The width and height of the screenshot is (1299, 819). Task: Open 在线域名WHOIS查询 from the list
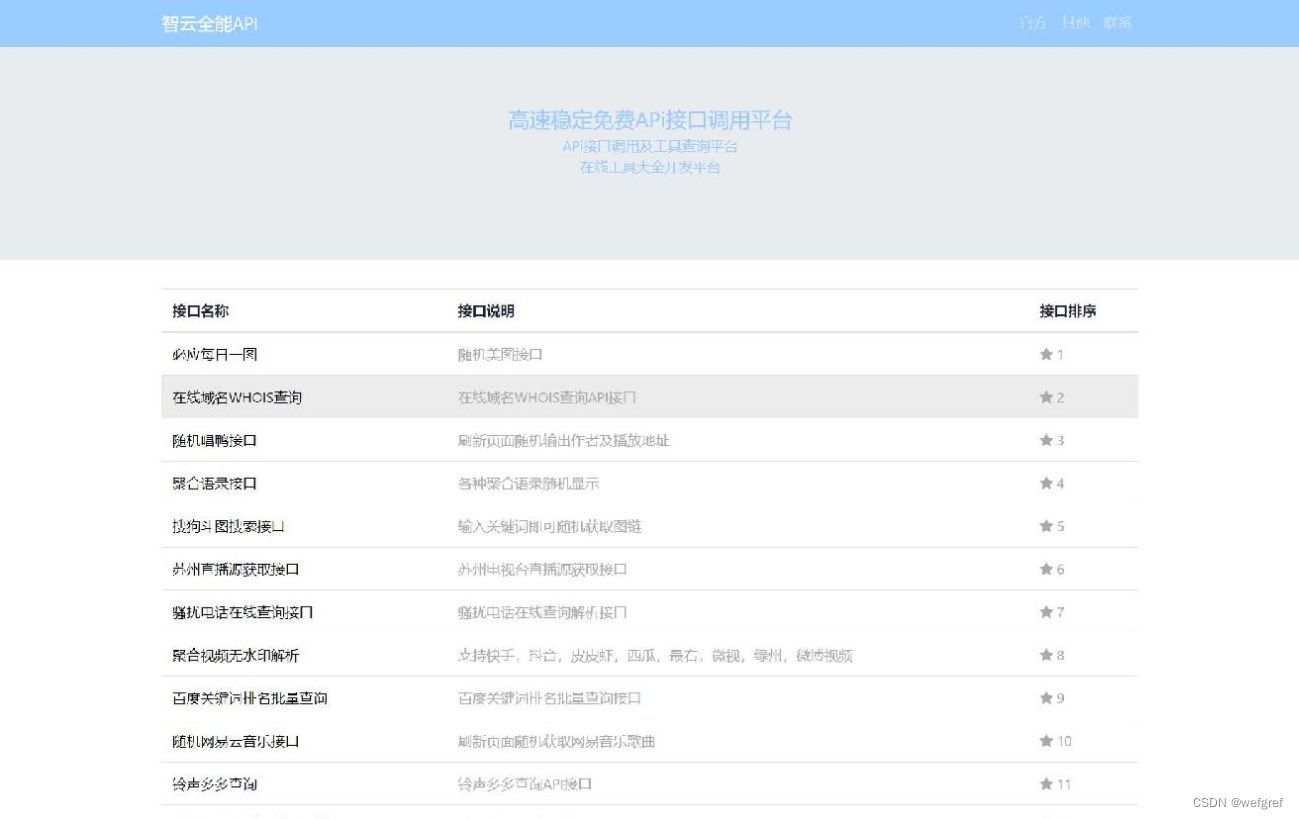tap(235, 396)
